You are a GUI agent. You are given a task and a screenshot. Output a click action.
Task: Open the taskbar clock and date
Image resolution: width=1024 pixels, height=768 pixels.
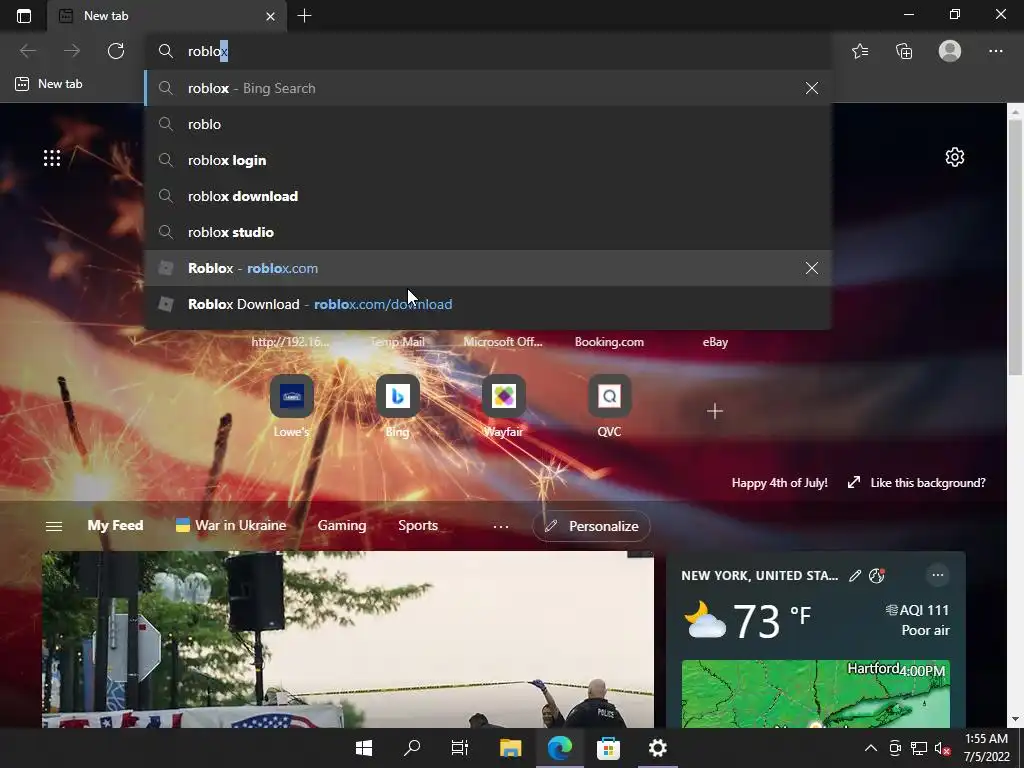click(x=986, y=748)
